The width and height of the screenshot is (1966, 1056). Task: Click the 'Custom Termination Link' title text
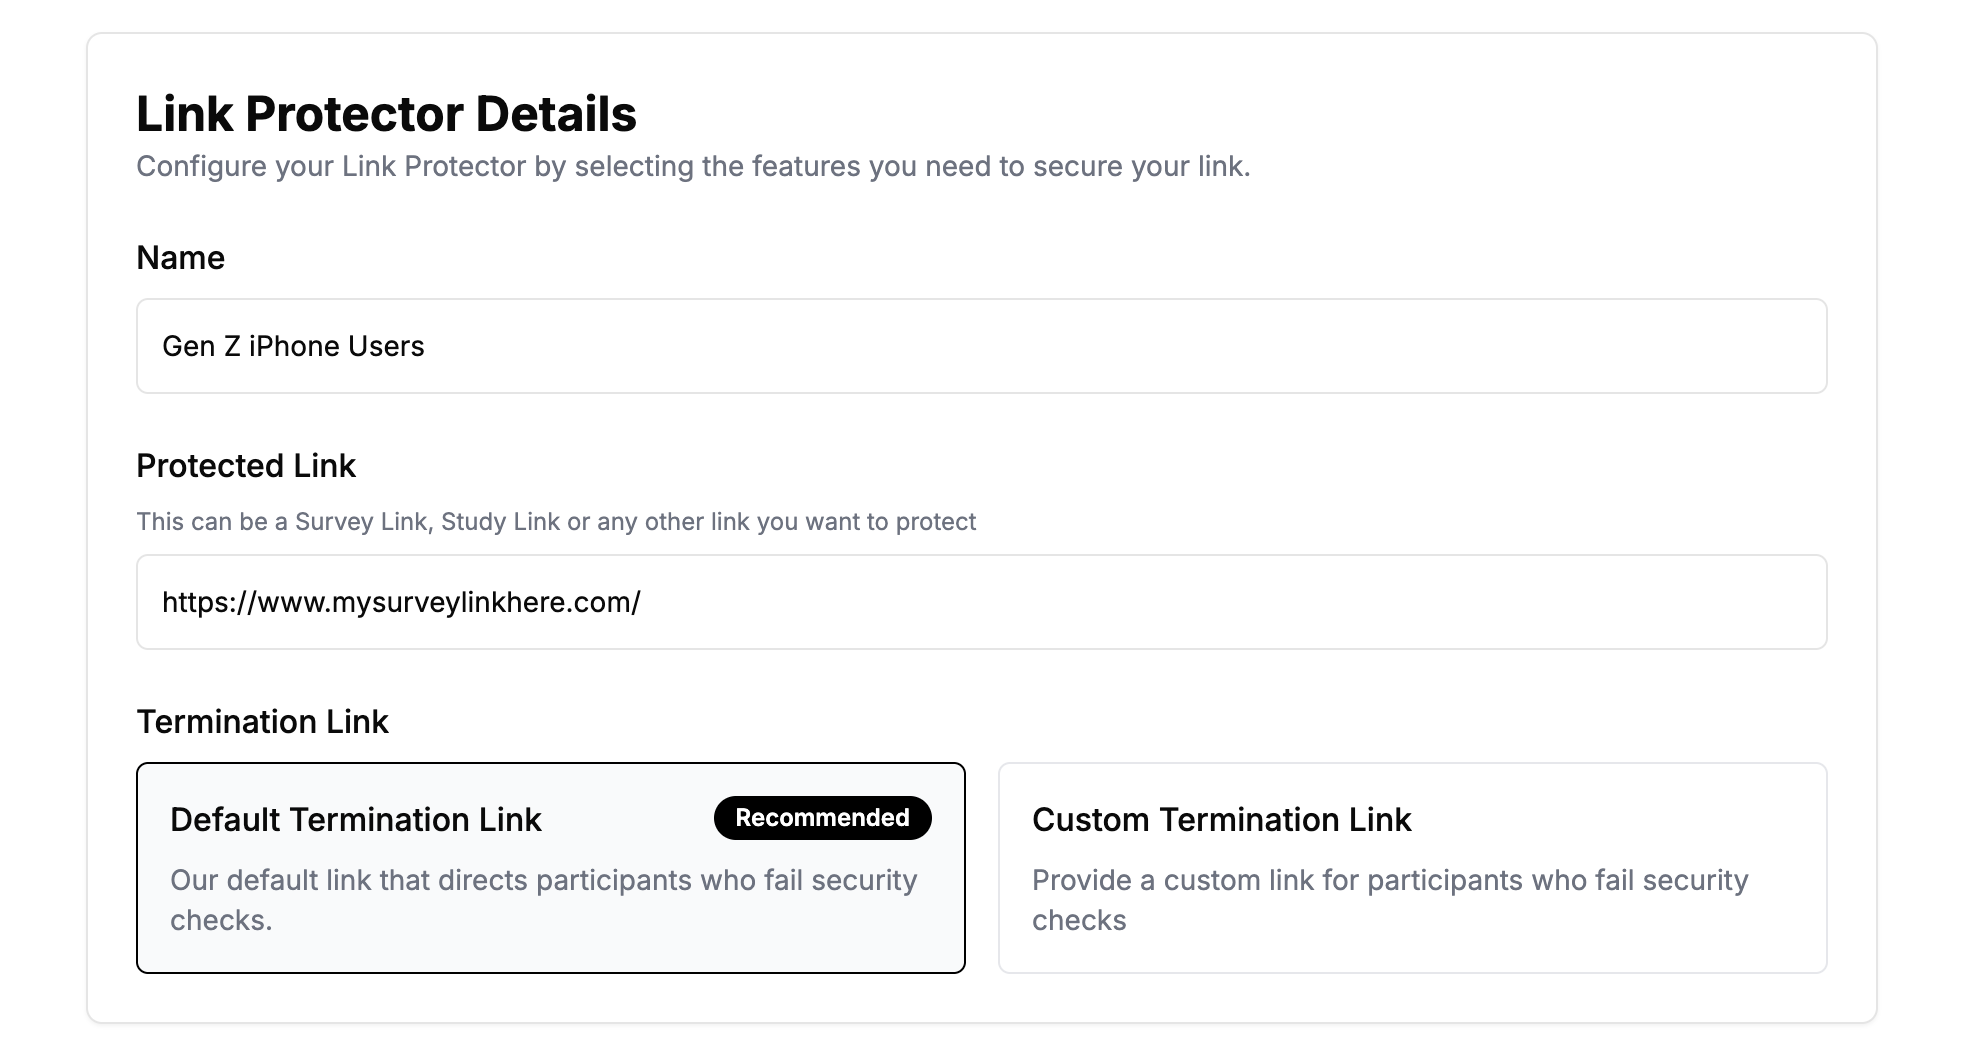(x=1221, y=820)
